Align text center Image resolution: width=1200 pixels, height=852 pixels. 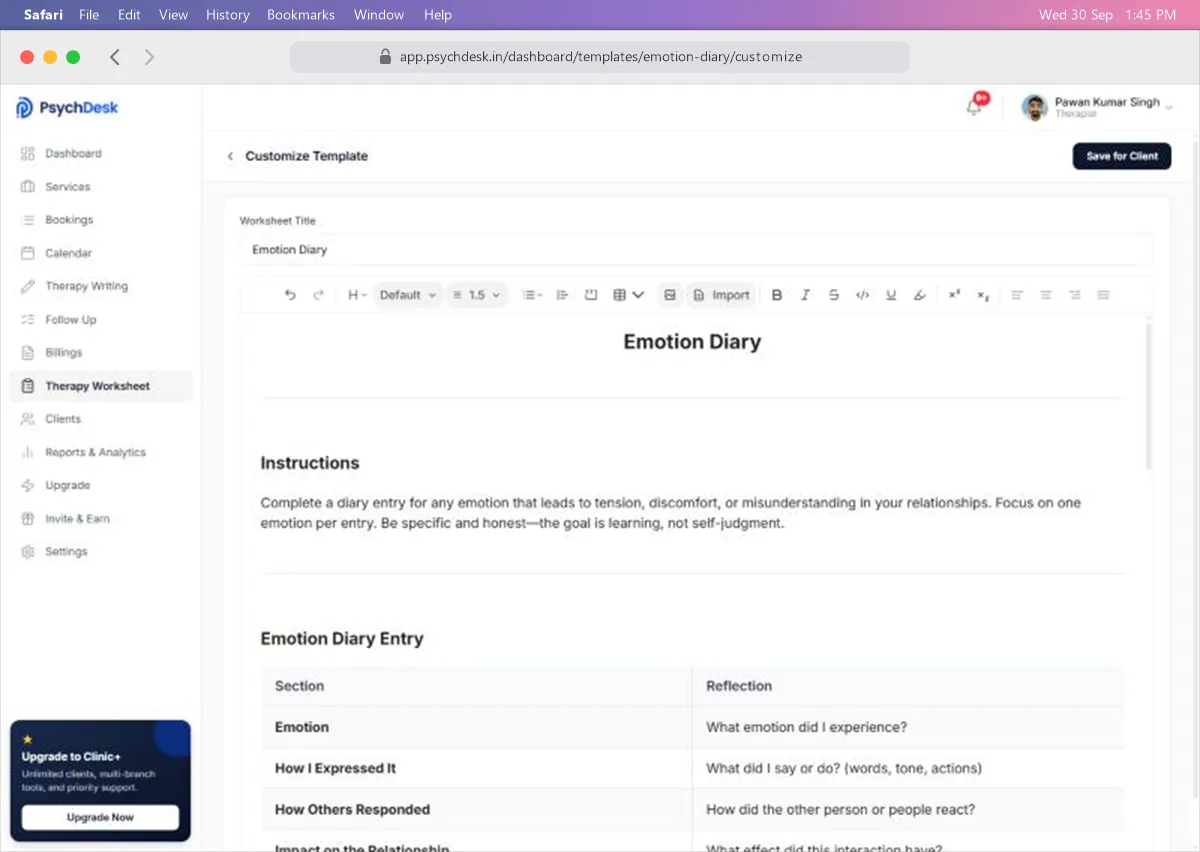click(1046, 295)
